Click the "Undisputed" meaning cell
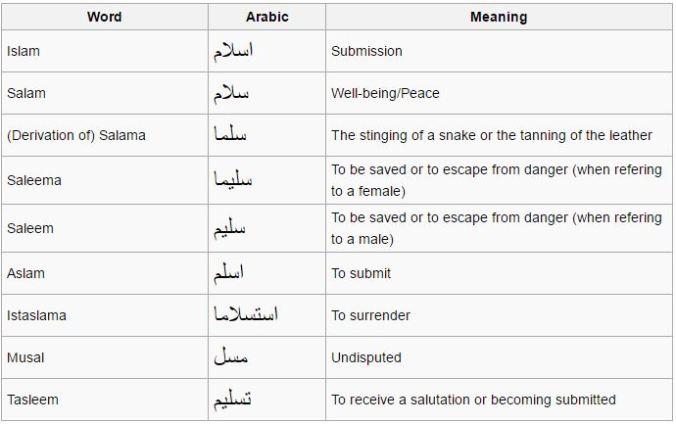 tap(366, 357)
